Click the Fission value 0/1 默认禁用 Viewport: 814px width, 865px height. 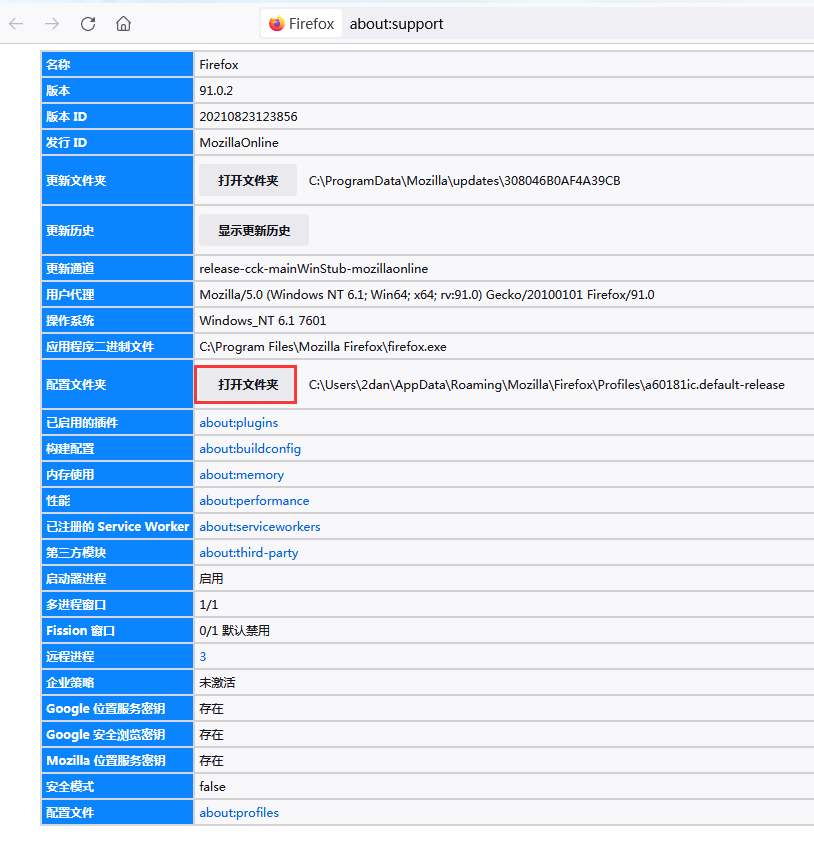point(234,631)
